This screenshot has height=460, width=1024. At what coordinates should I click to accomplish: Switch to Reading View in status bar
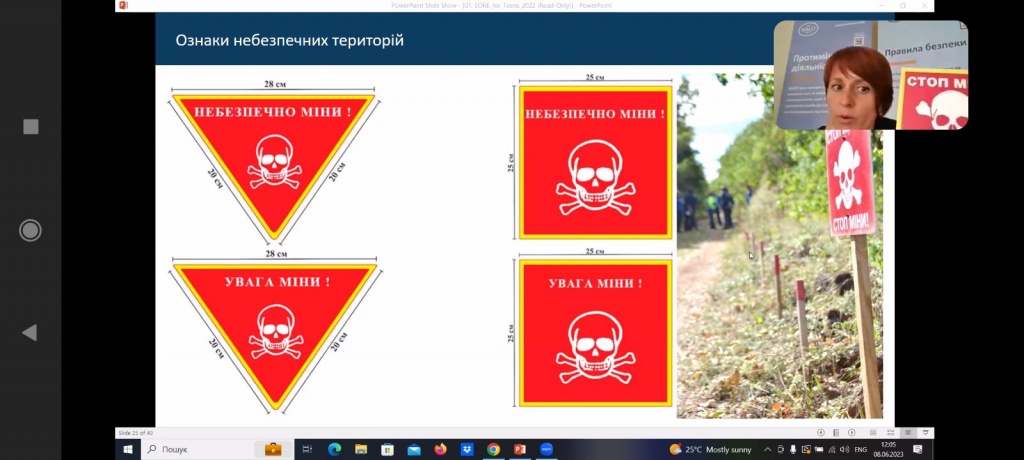908,432
